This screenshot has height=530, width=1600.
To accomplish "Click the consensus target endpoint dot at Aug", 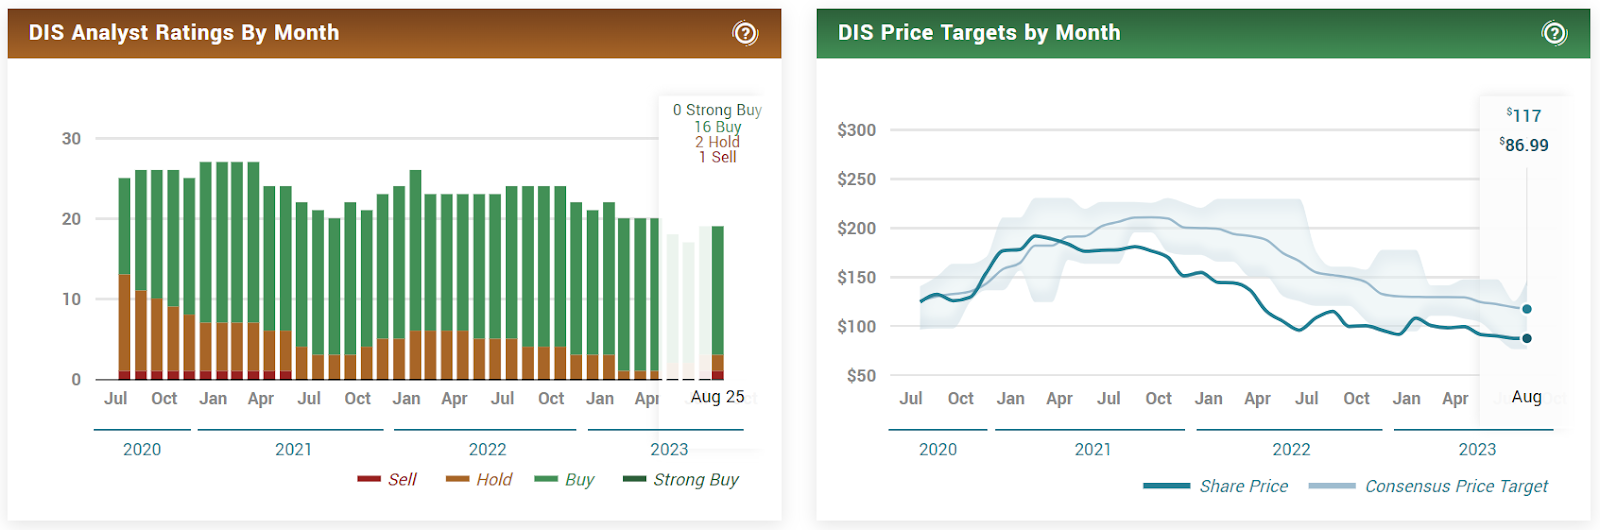I will [1527, 309].
